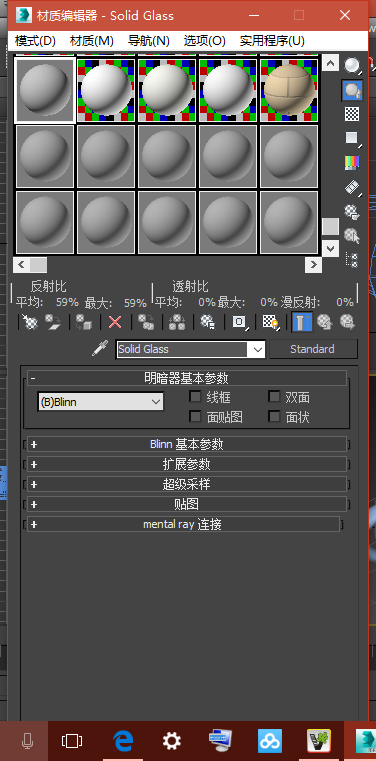
Task: Click Go Forward to Sibling icon
Action: coord(347,322)
